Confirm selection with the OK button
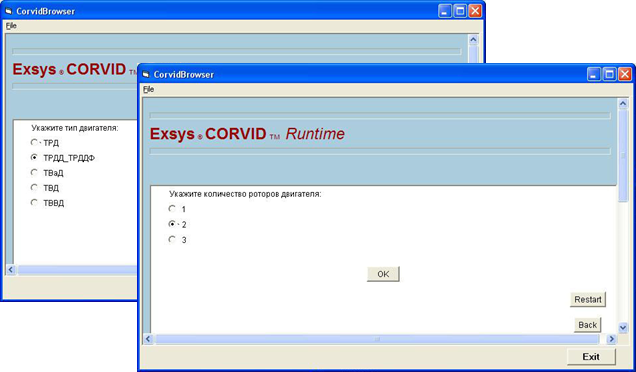This screenshot has width=636, height=372. 383,274
